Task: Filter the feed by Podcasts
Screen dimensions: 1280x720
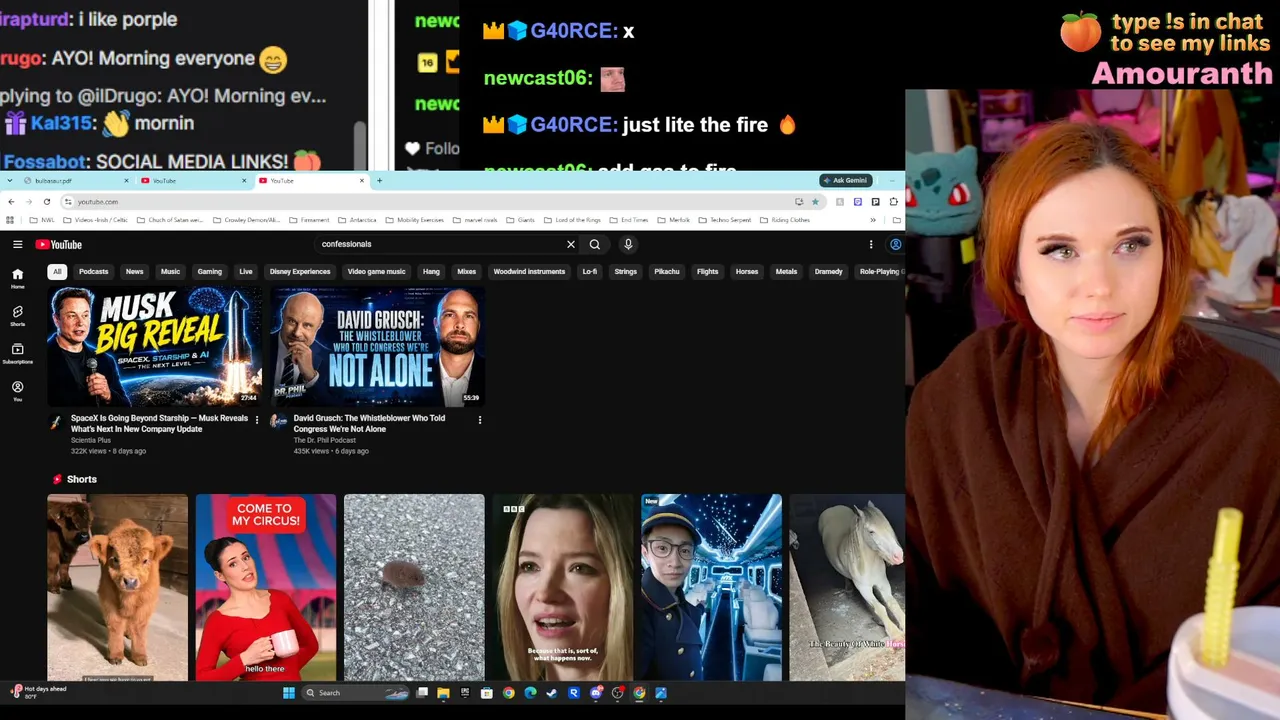Action: coord(94,272)
